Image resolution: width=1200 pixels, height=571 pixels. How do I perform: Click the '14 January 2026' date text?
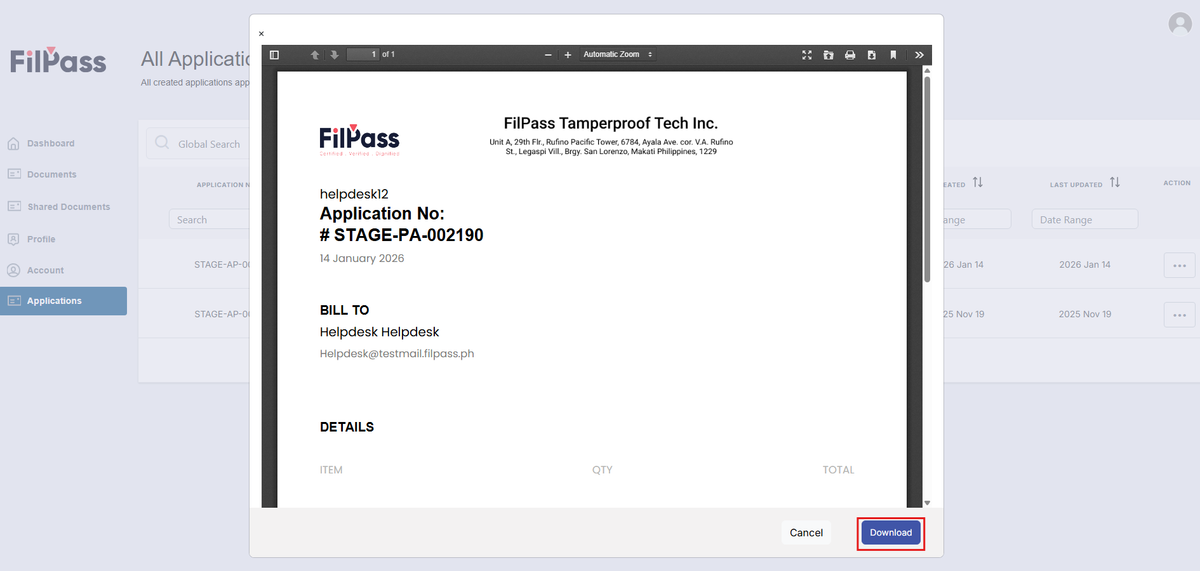(362, 258)
